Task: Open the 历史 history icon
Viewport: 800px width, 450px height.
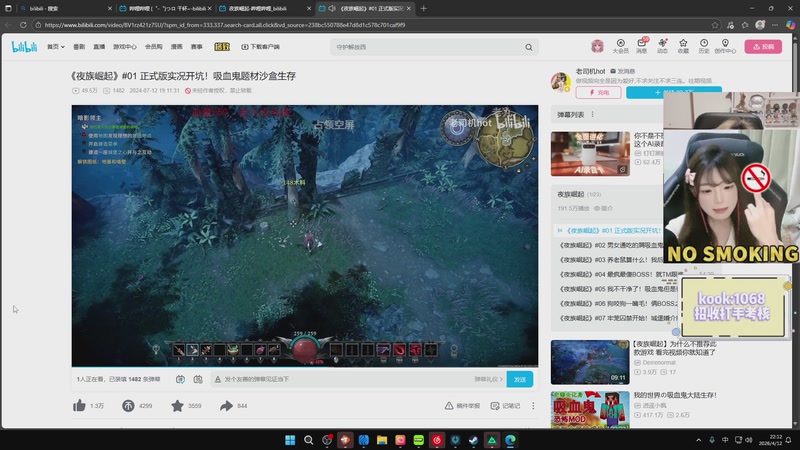Action: [704, 46]
